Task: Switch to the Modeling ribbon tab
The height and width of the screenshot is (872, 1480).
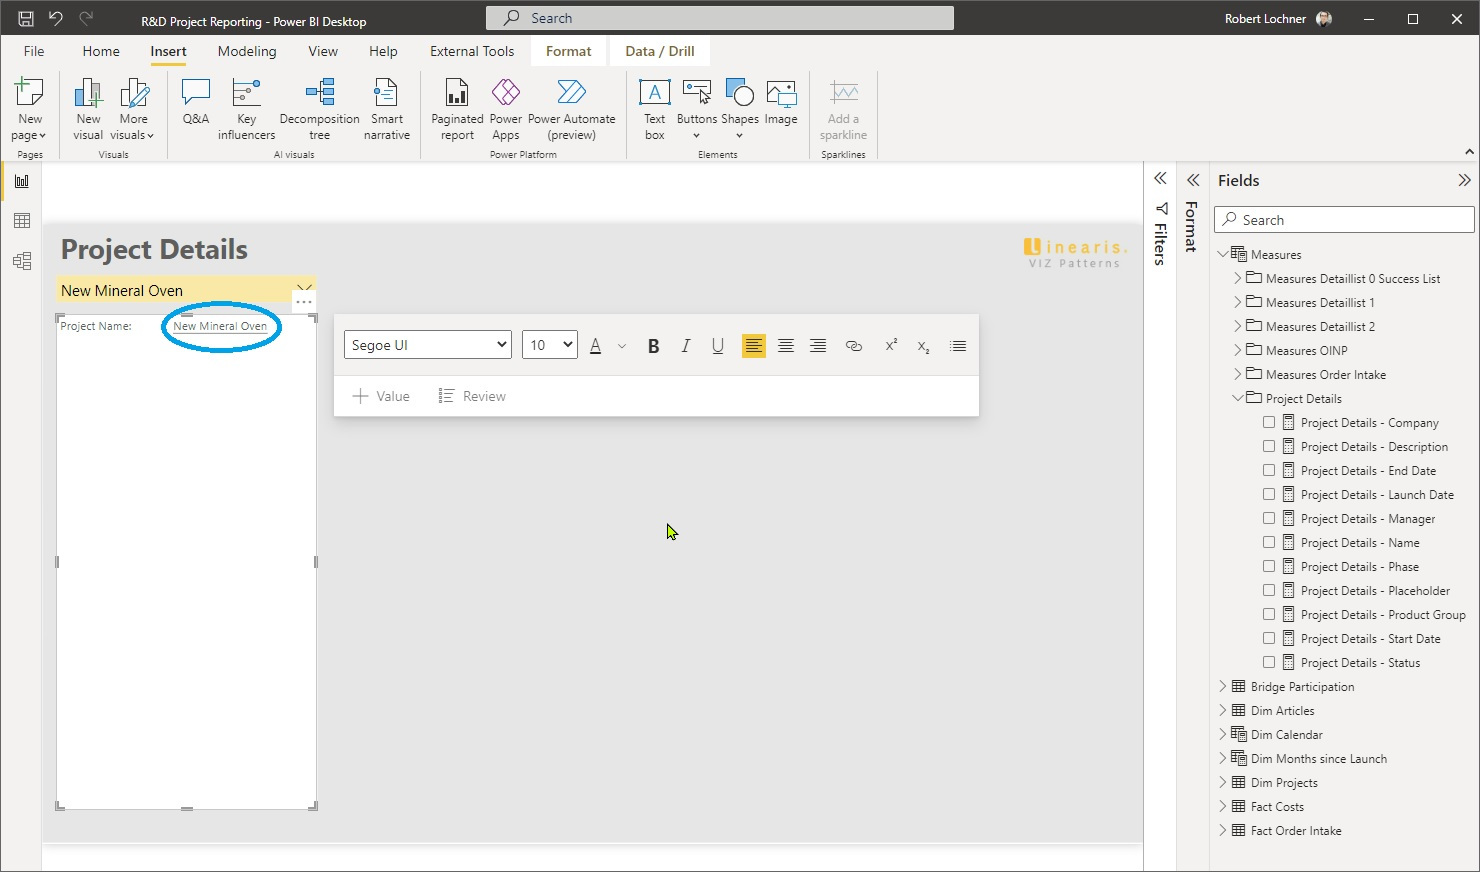Action: 246,51
